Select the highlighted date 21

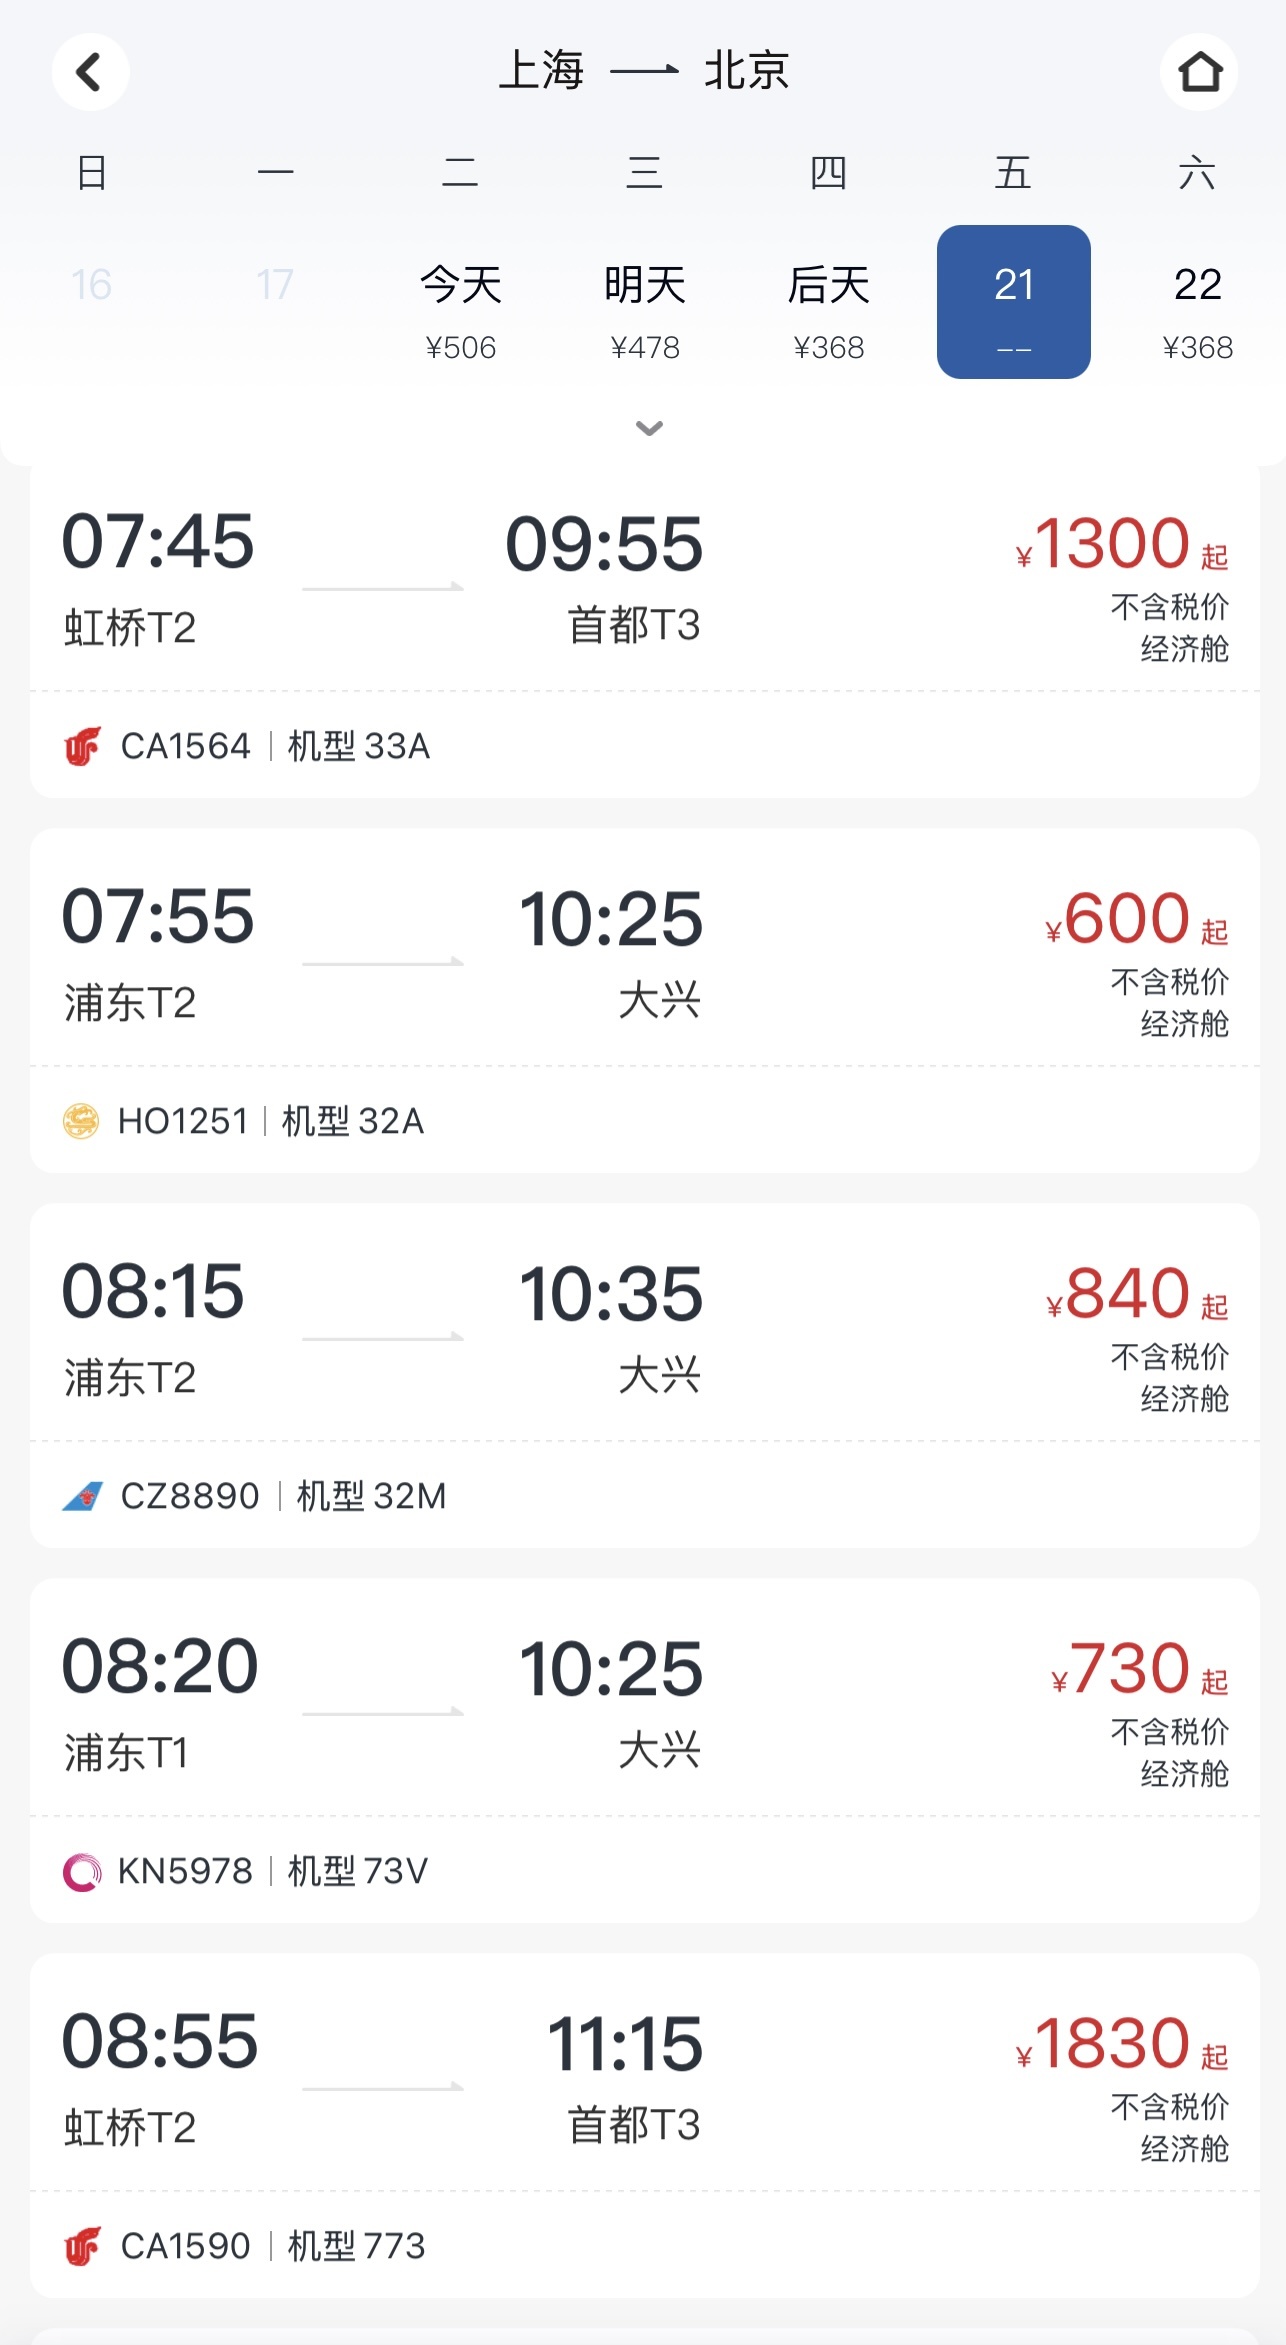(x=1013, y=302)
